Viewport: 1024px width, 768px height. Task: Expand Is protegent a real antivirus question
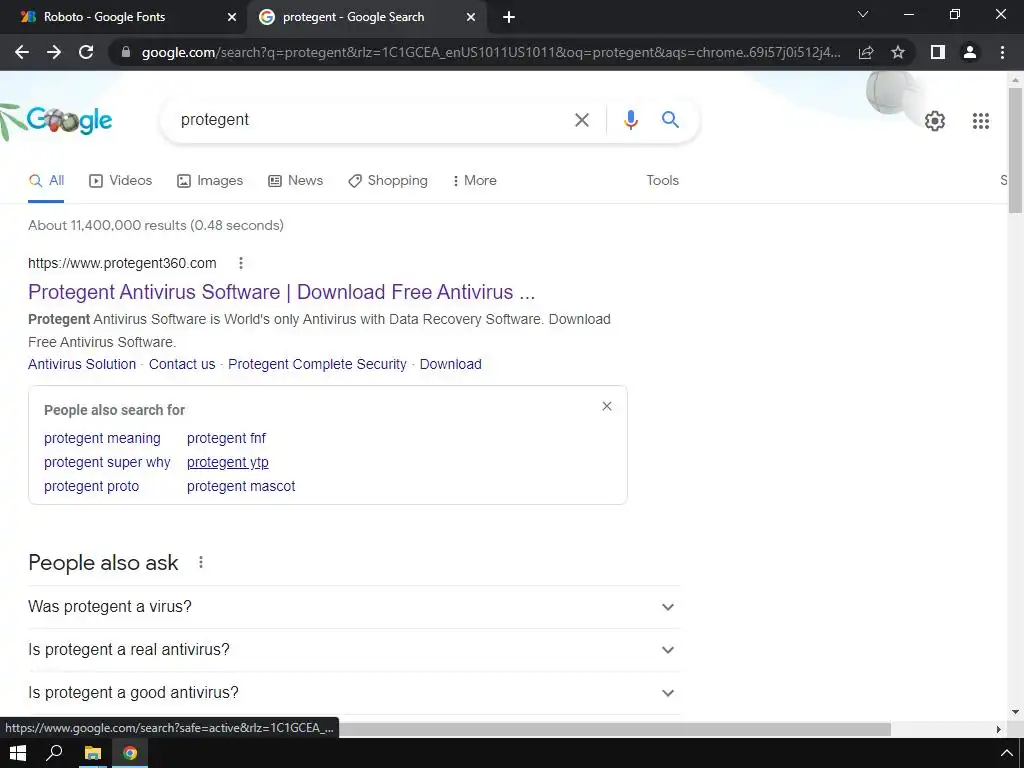point(354,650)
